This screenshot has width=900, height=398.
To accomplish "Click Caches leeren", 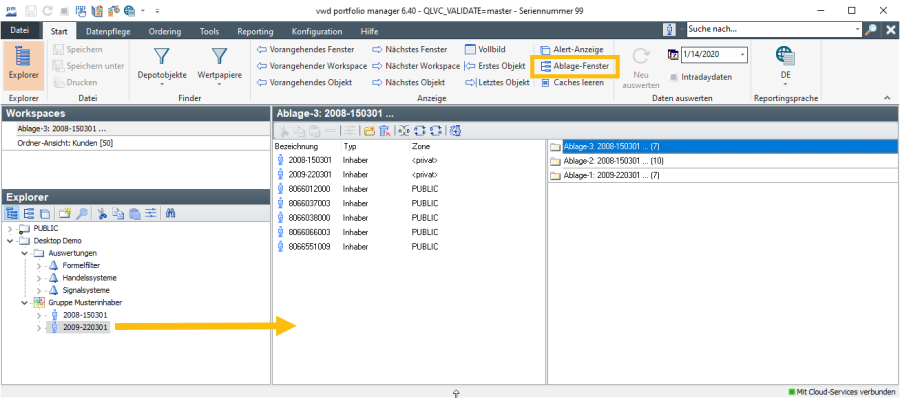I will pyautogui.click(x=572, y=83).
